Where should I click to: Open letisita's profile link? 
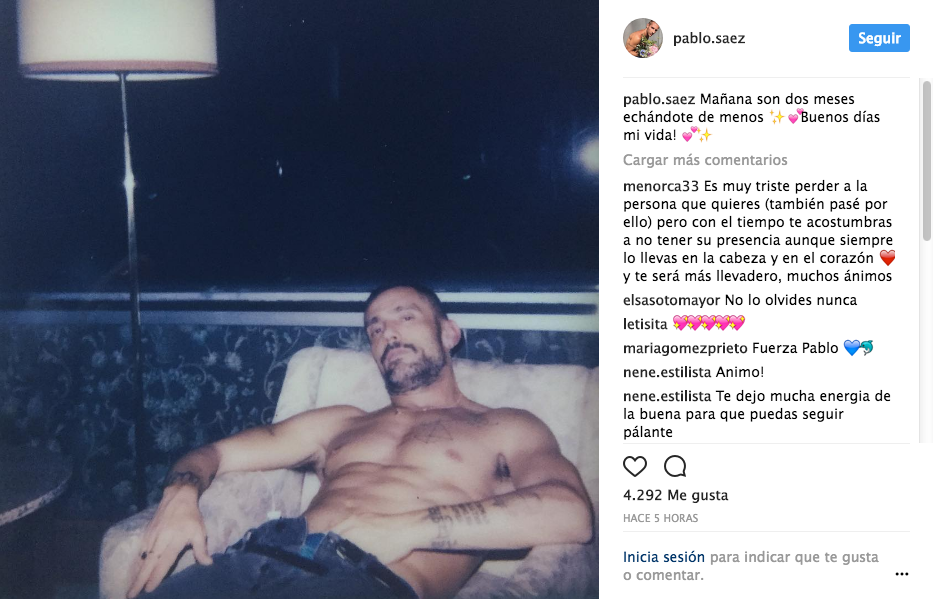coord(645,324)
